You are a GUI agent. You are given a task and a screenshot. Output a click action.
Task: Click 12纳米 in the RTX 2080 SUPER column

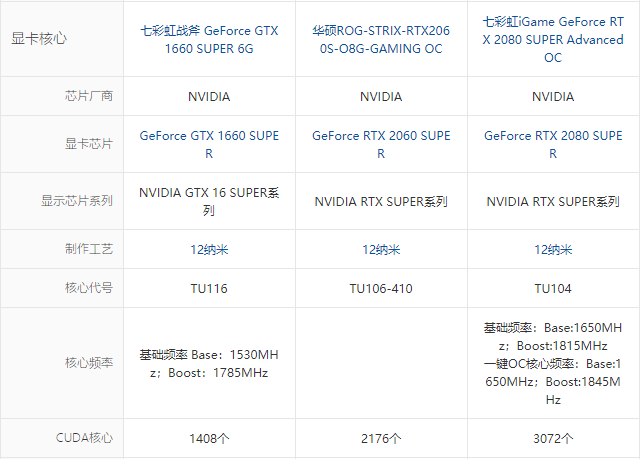pos(553,250)
